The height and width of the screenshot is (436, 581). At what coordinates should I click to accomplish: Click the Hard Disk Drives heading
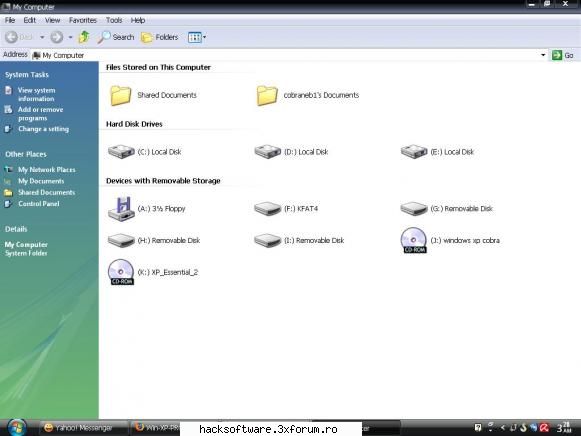[x=134, y=124]
